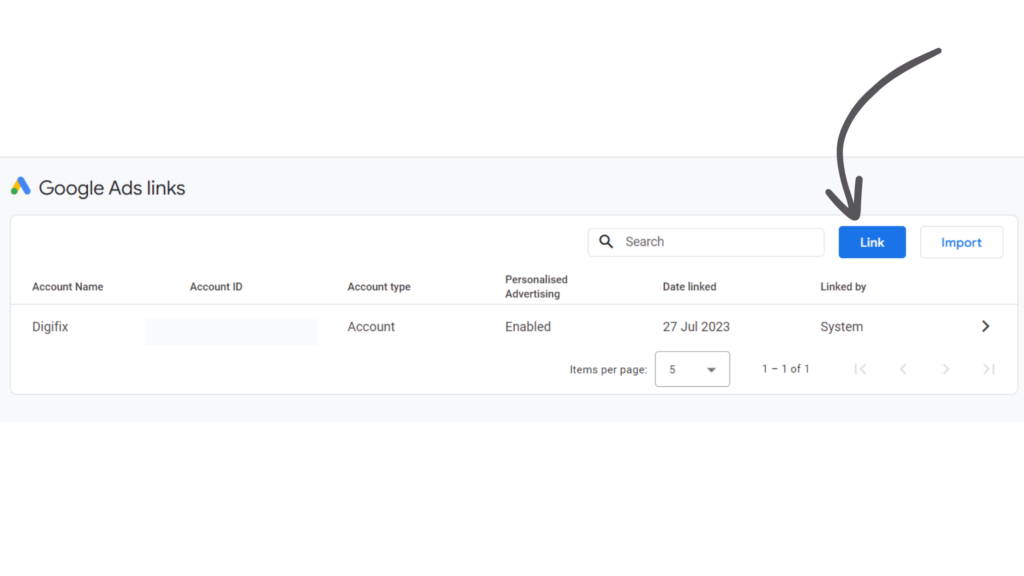1024x576 pixels.
Task: Click the Items per page label
Action: pos(608,370)
